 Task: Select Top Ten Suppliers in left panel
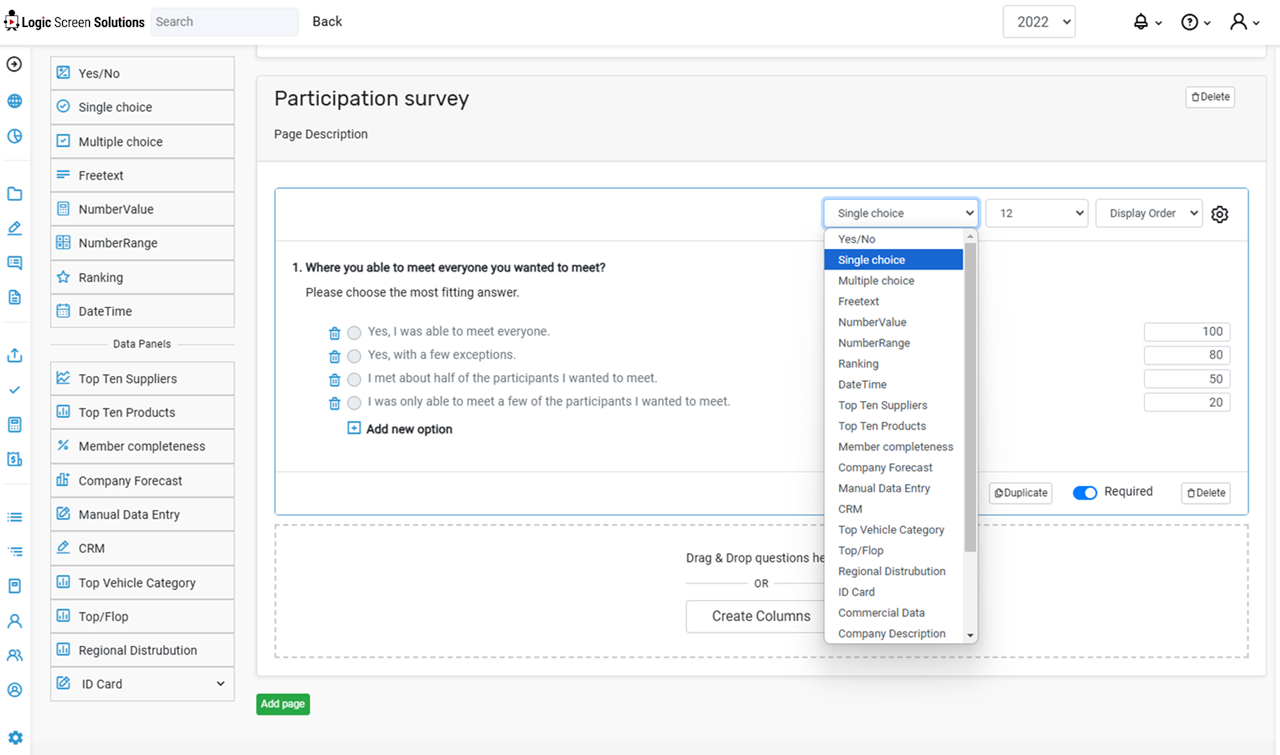click(142, 379)
